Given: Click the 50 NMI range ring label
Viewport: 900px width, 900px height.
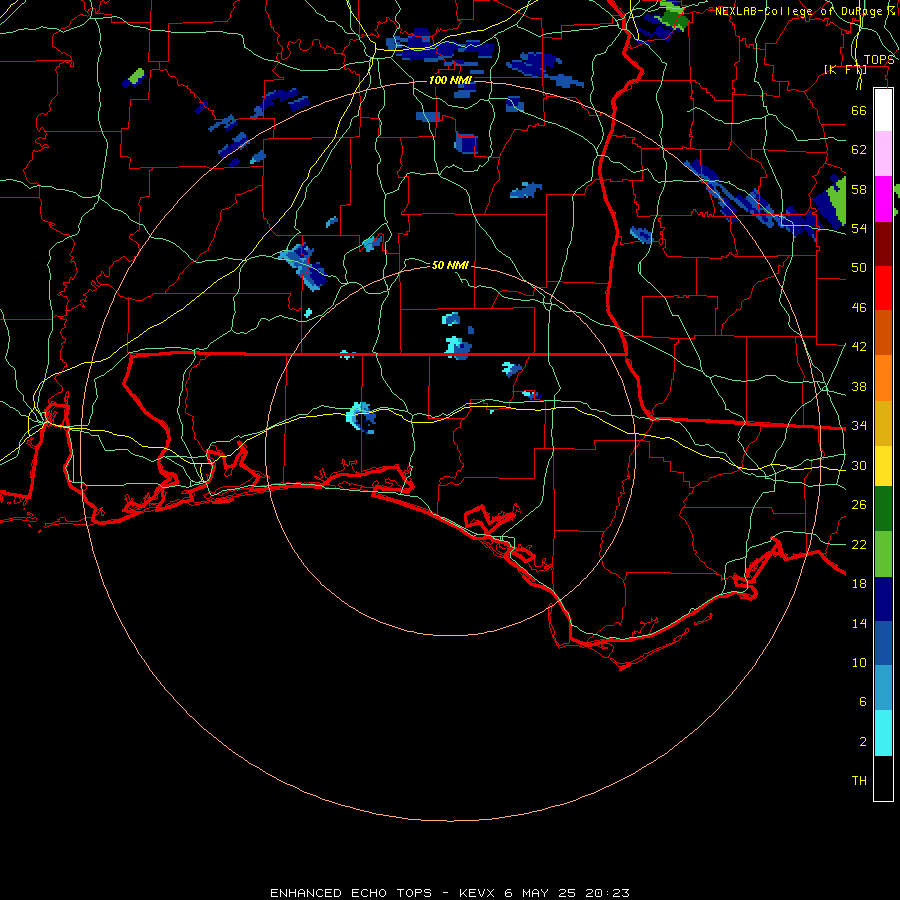Looking at the screenshot, I should click(451, 265).
